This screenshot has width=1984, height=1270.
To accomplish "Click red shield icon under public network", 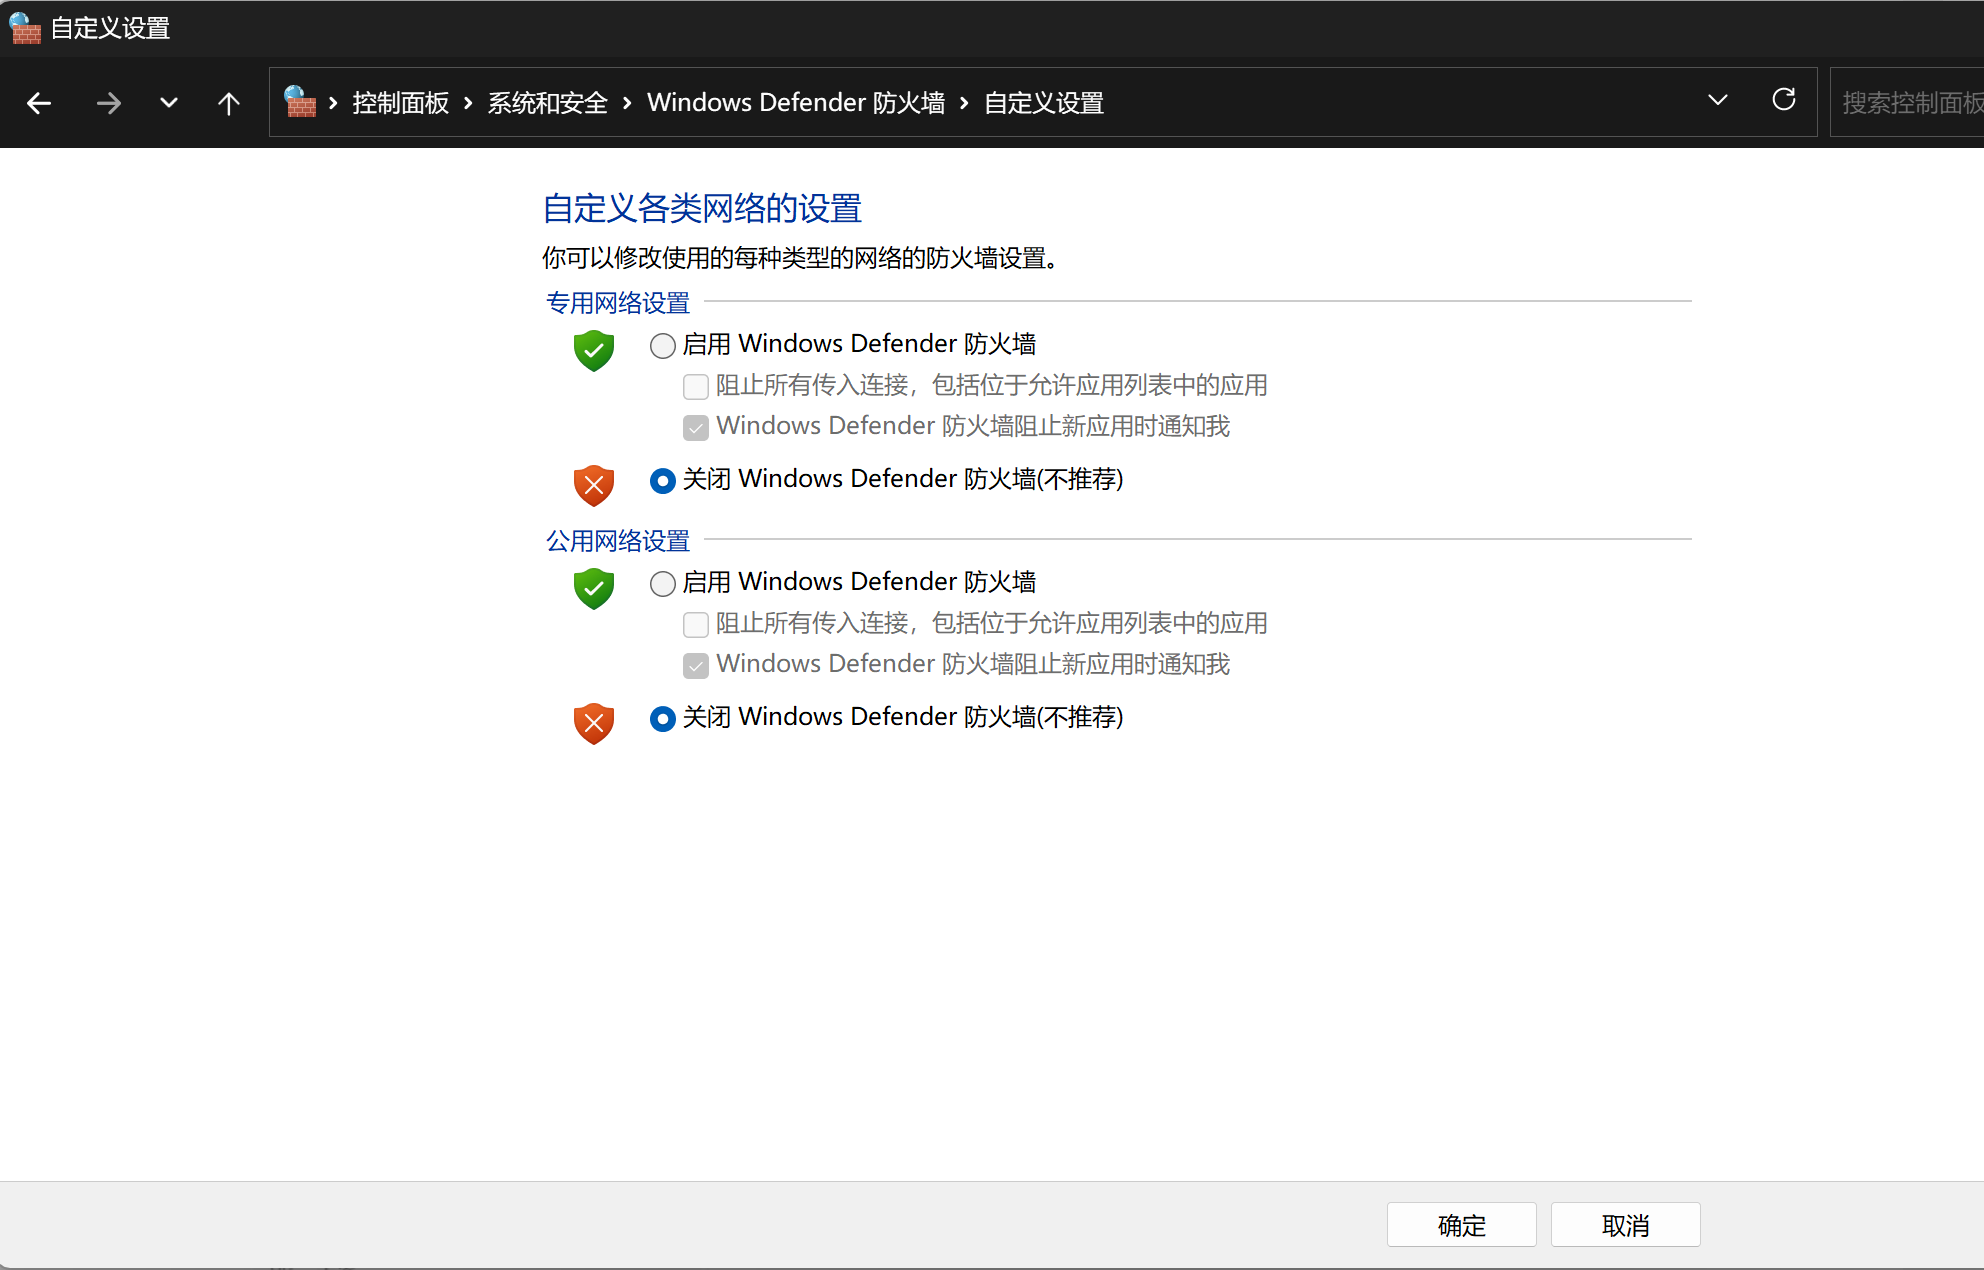I will click(x=593, y=723).
